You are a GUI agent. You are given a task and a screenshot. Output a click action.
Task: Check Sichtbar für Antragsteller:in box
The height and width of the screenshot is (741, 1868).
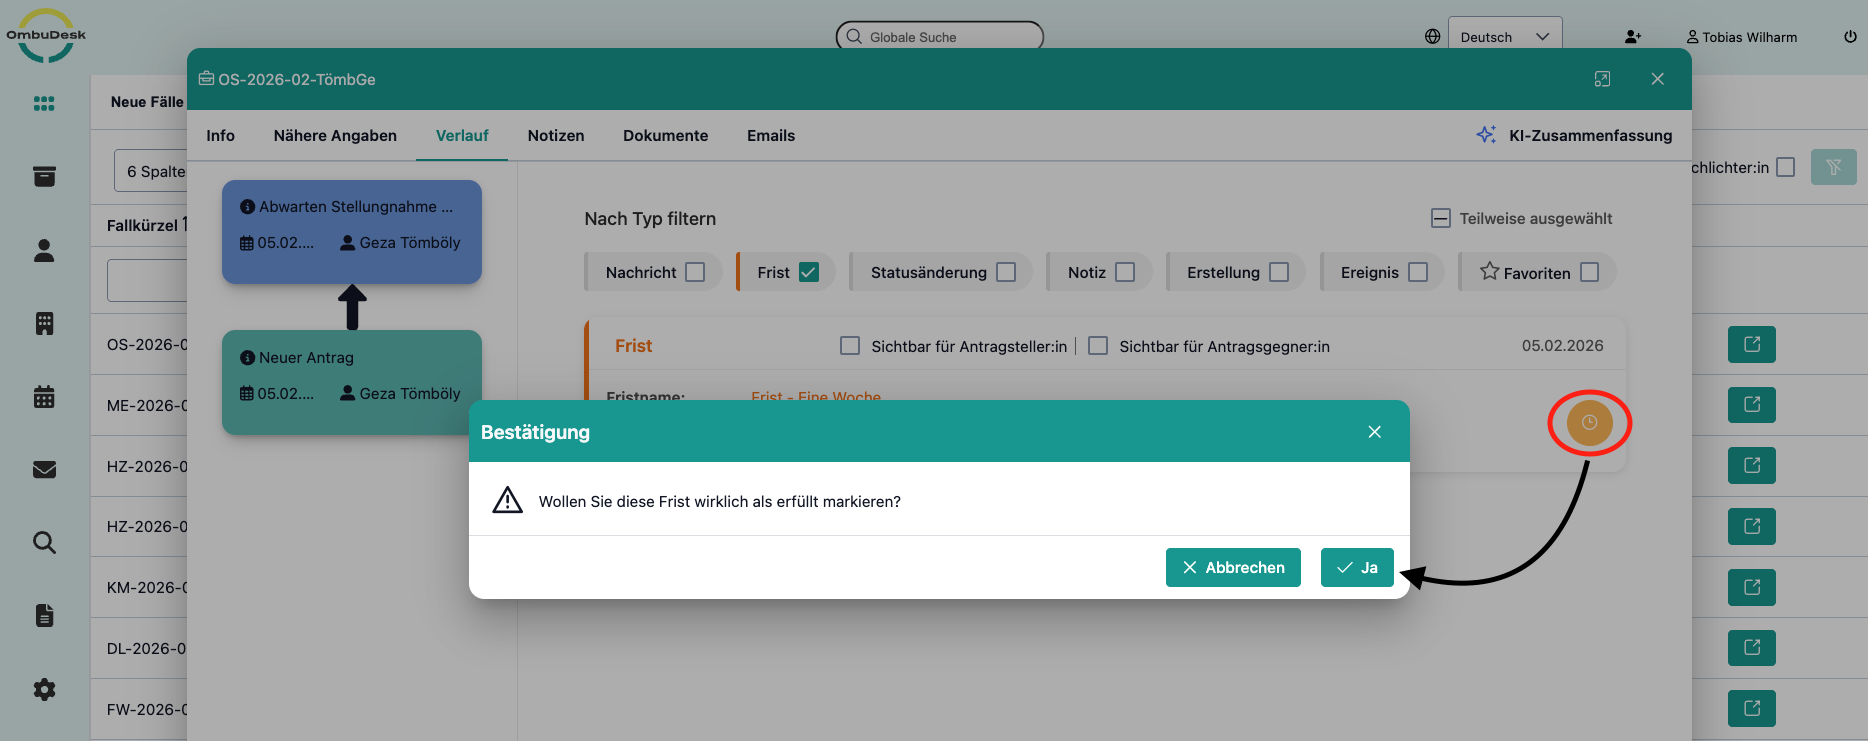click(x=850, y=346)
